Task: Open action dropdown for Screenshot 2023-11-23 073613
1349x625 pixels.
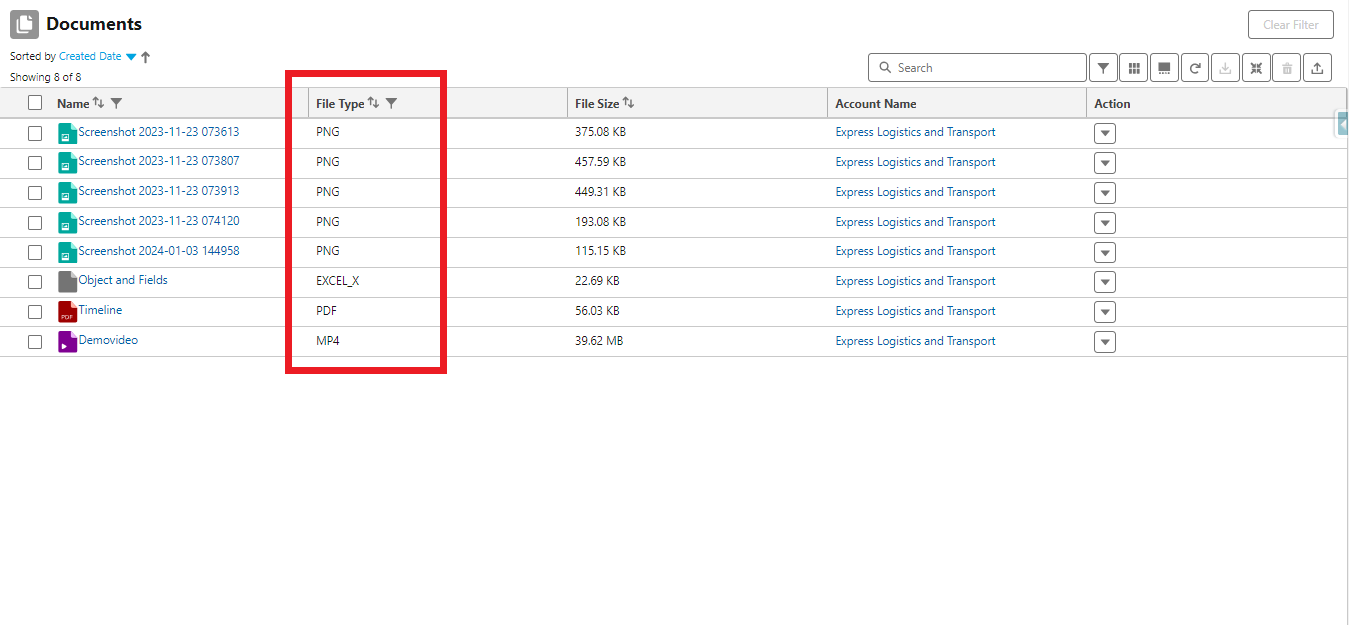Action: click(1105, 133)
